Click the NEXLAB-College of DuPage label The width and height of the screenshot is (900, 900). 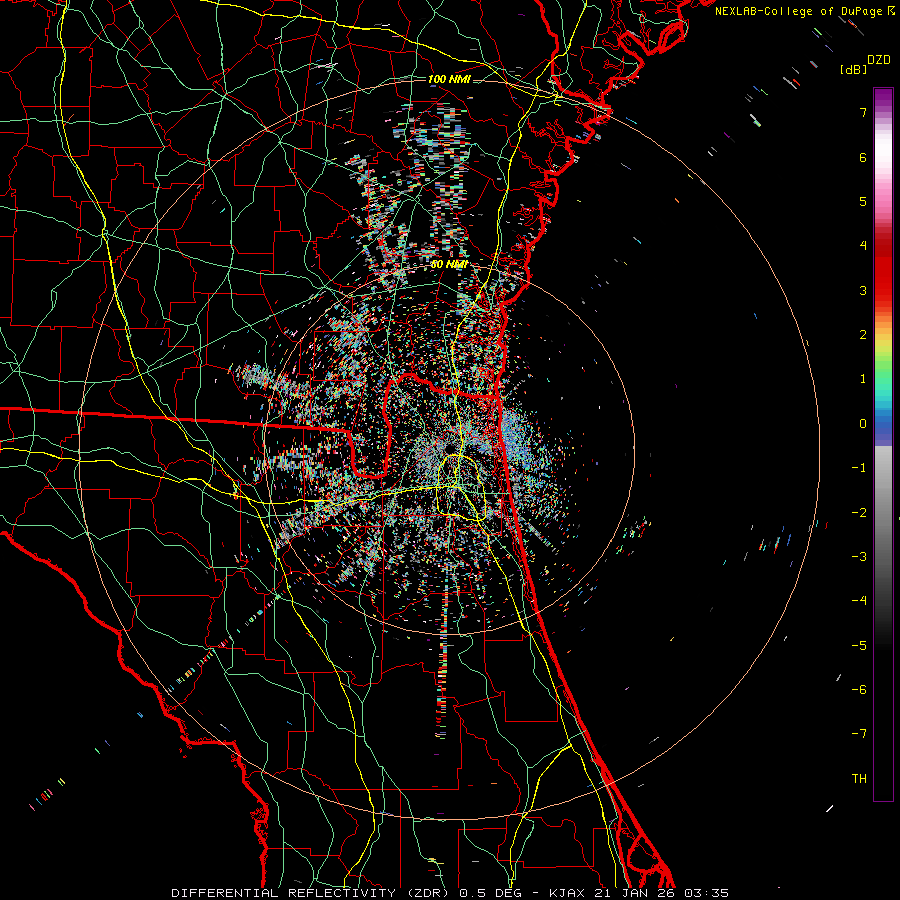coord(805,11)
